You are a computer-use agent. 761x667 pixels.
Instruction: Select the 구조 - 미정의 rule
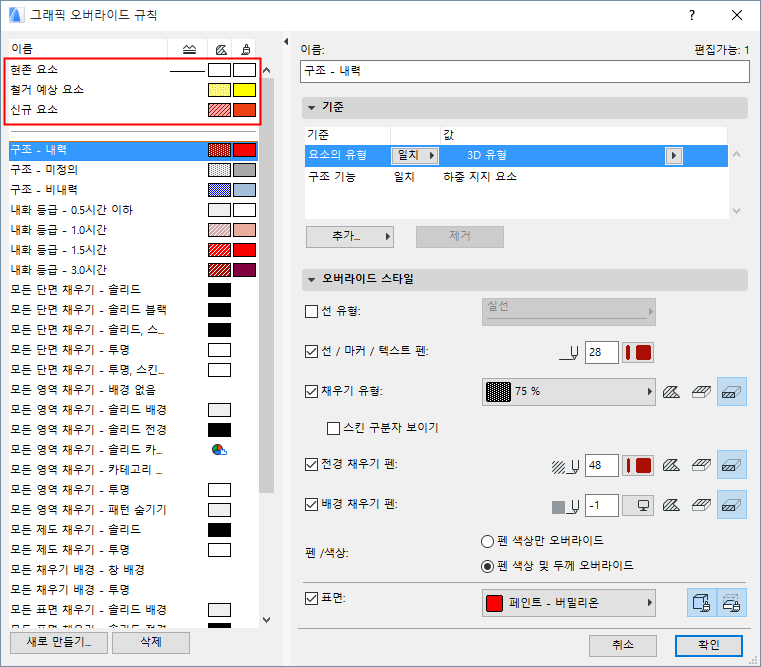tap(132, 170)
